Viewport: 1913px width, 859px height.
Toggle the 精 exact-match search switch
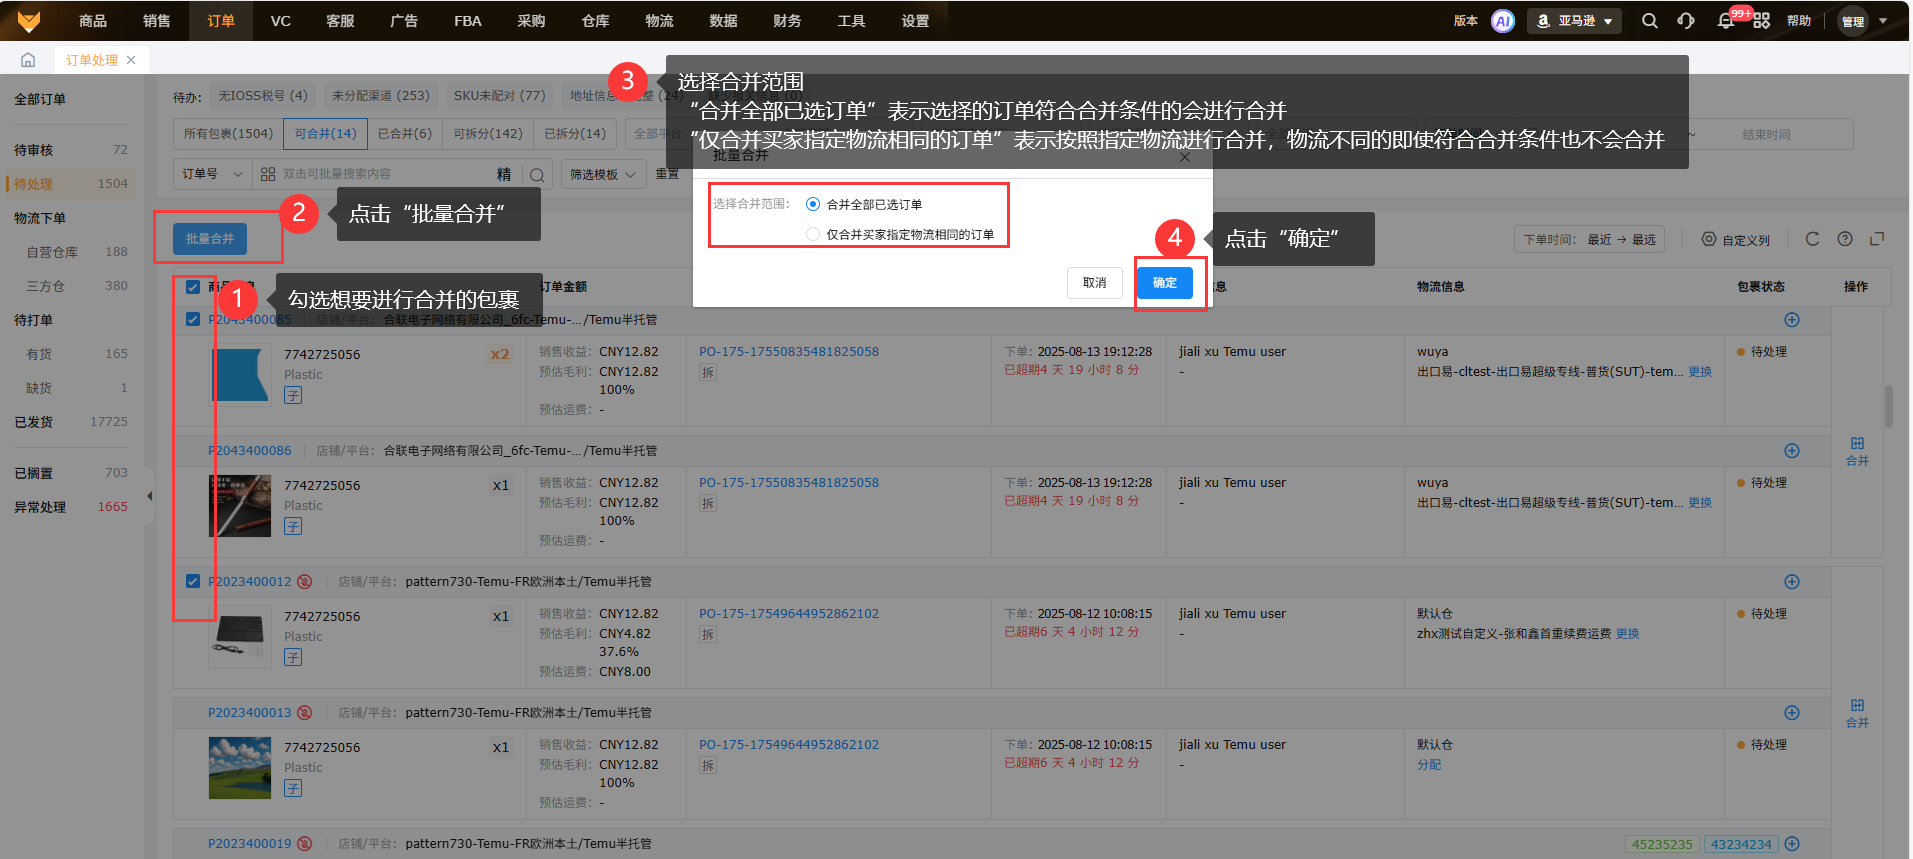pos(504,175)
